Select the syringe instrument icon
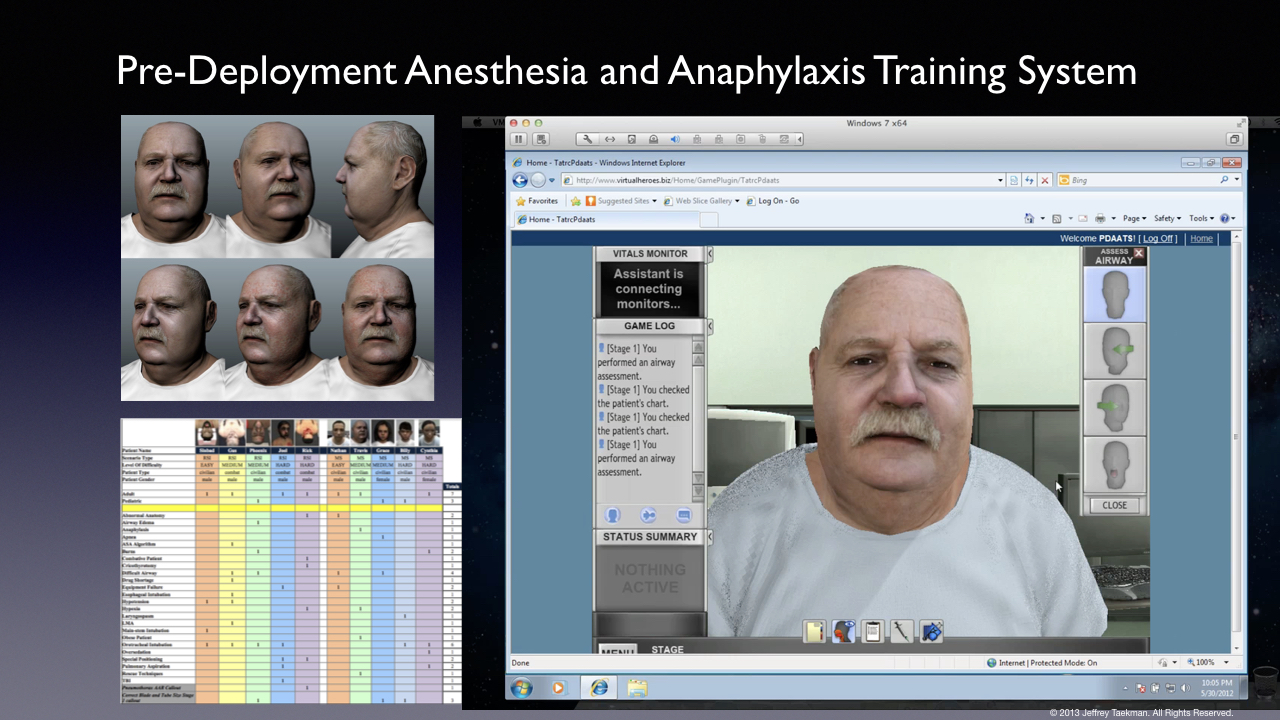Image resolution: width=1280 pixels, height=720 pixels. tap(902, 632)
